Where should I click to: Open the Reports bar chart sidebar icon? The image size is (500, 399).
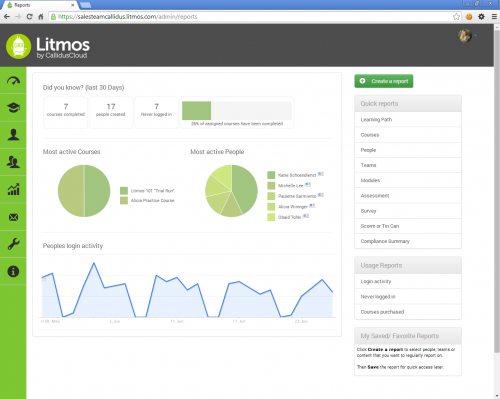(x=13, y=189)
